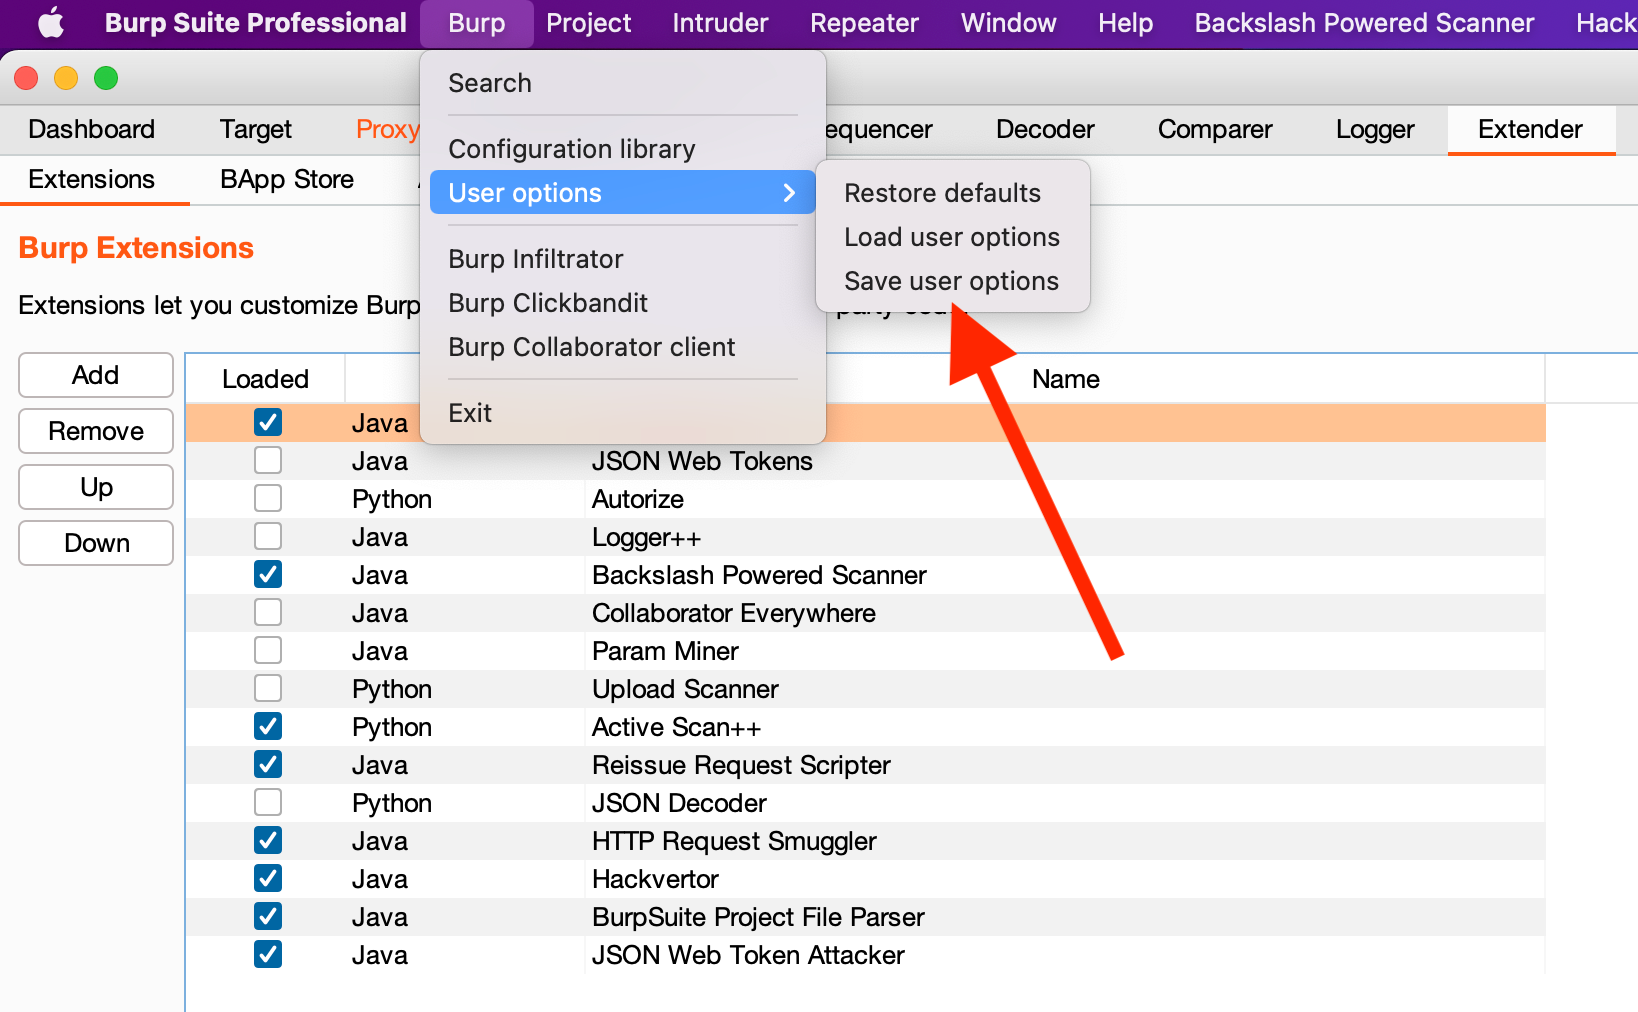
Task: Uncheck the Hackvertor loaded checkbox
Action: coord(268,878)
